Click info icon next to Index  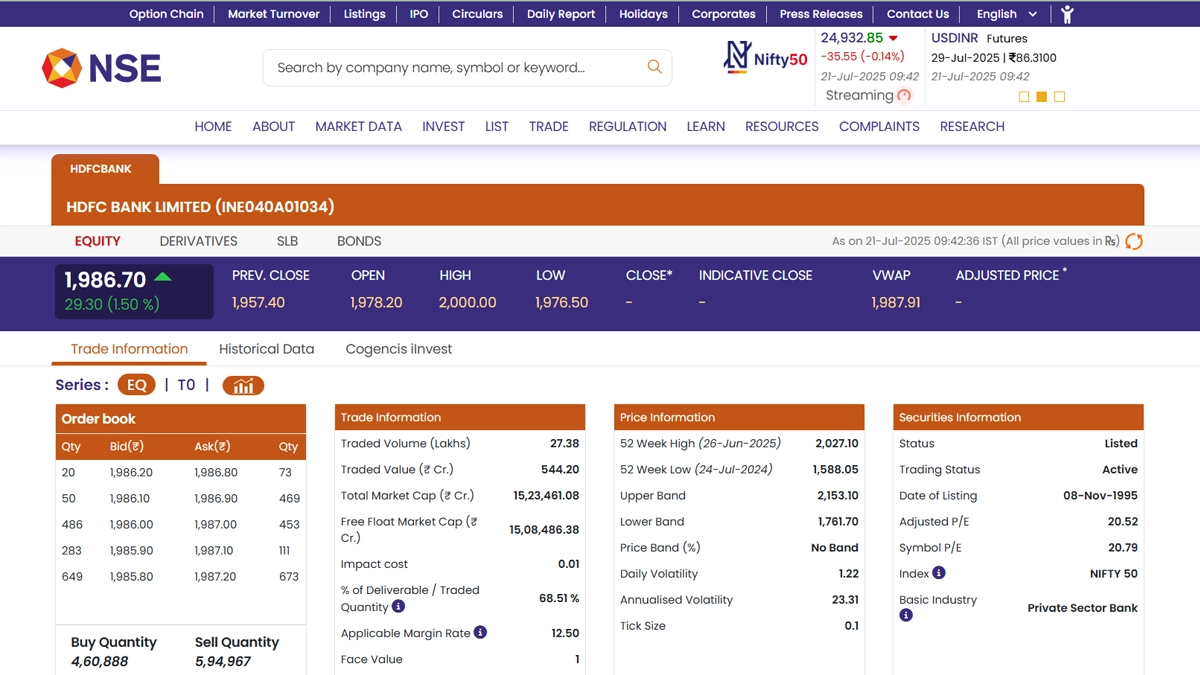[938, 573]
